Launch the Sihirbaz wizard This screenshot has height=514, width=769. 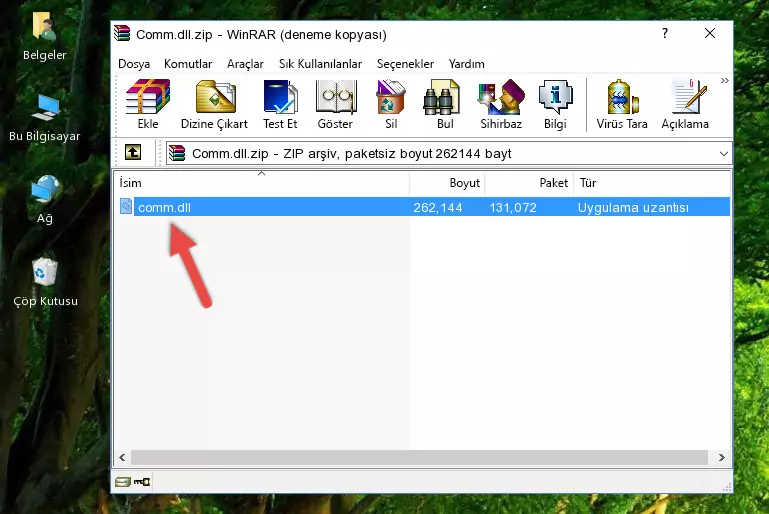501,104
